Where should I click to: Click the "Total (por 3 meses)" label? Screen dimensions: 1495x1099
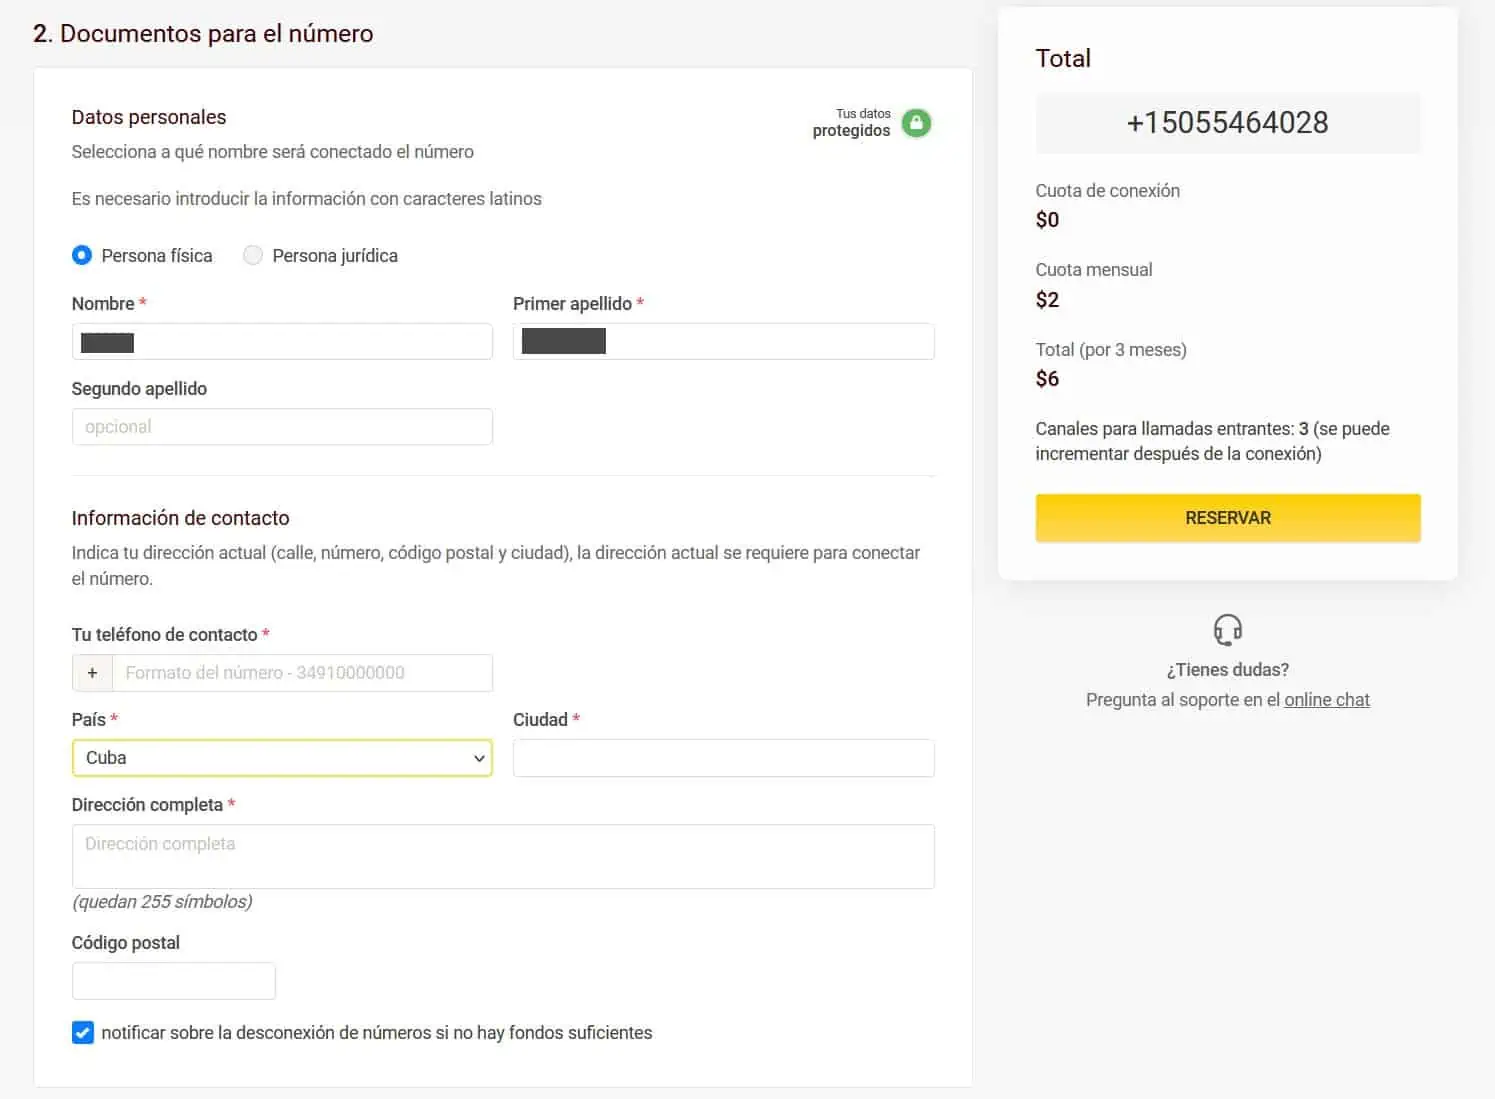(1111, 350)
